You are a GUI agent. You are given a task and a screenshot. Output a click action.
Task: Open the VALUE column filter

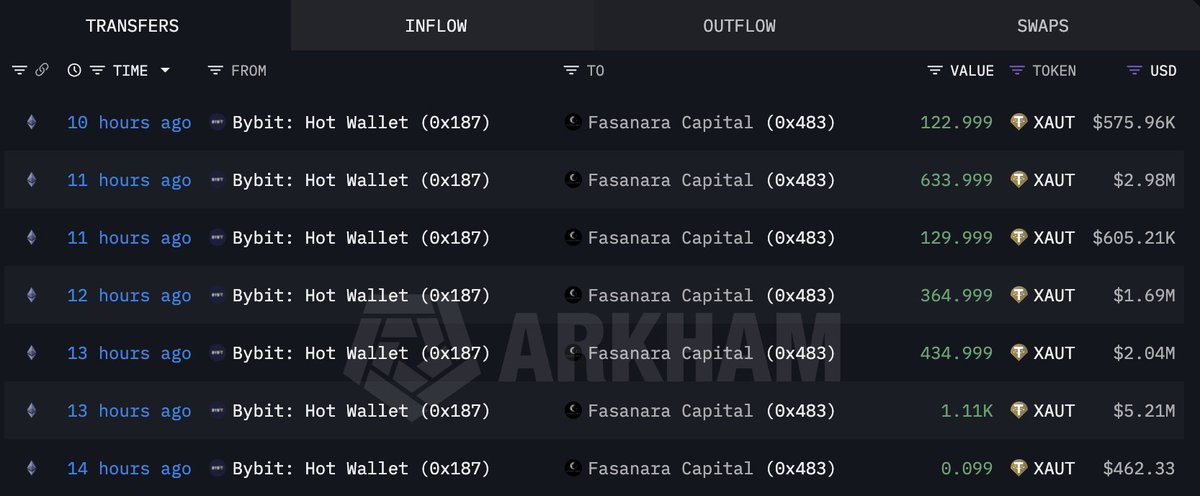point(935,70)
